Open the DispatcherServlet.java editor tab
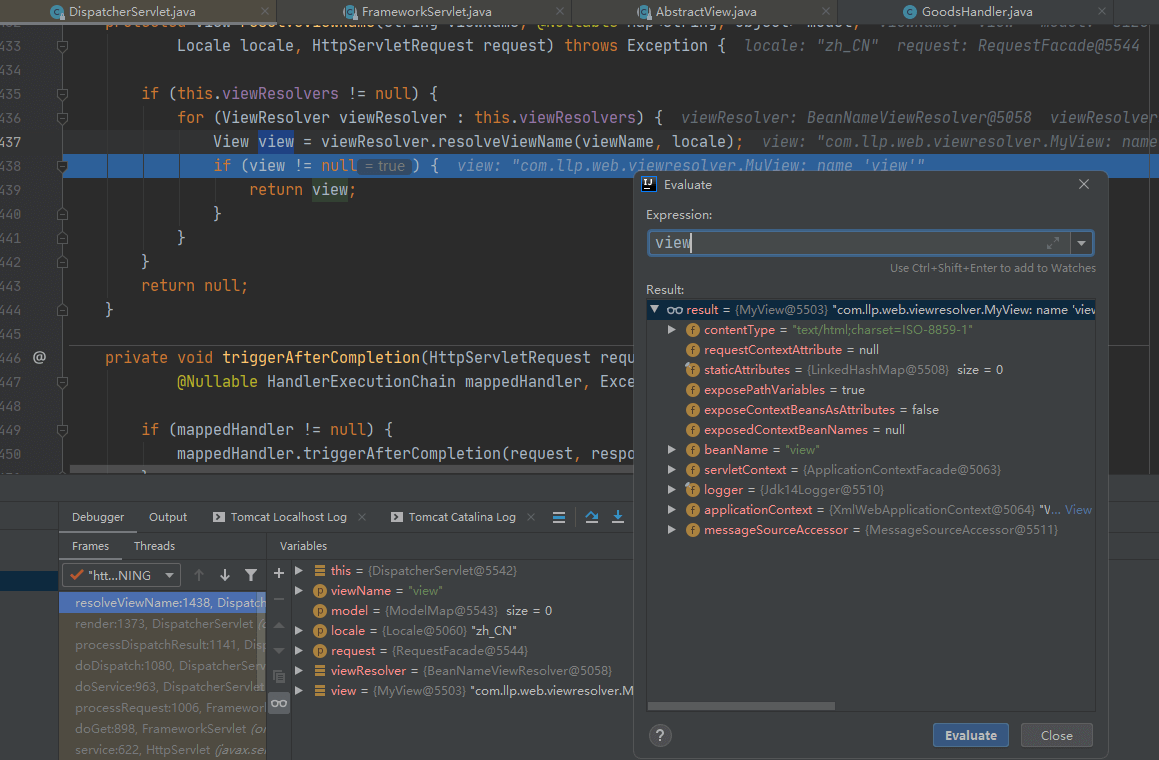 pyautogui.click(x=133, y=12)
